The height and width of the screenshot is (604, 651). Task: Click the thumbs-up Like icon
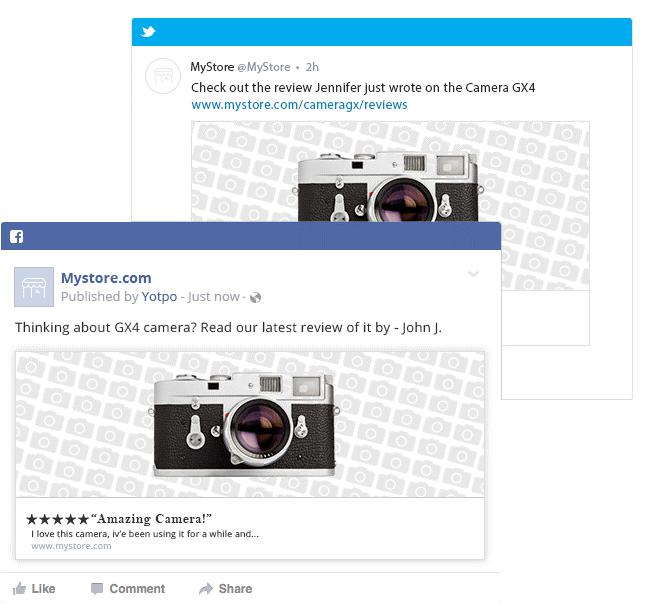pos(19,588)
